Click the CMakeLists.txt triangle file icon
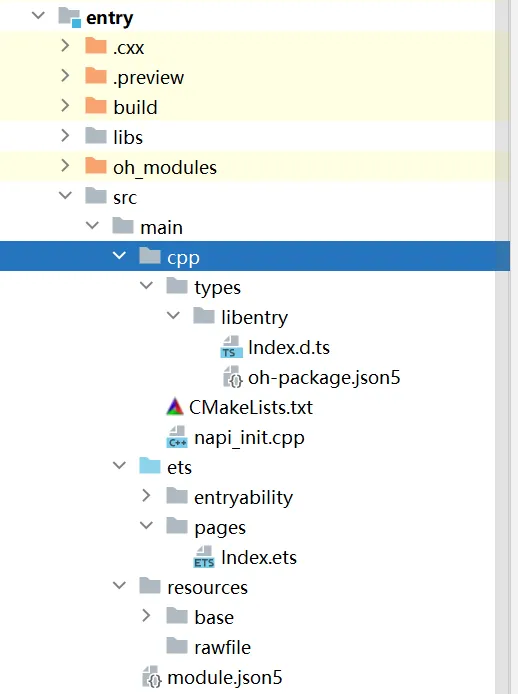The height and width of the screenshot is (694, 518). [175, 407]
